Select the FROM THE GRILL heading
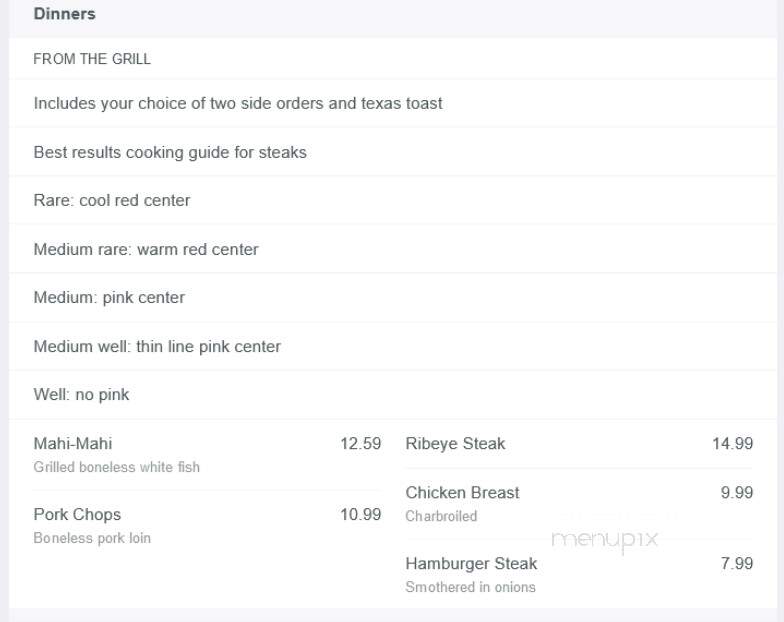This screenshot has width=784, height=622. pos(92,59)
